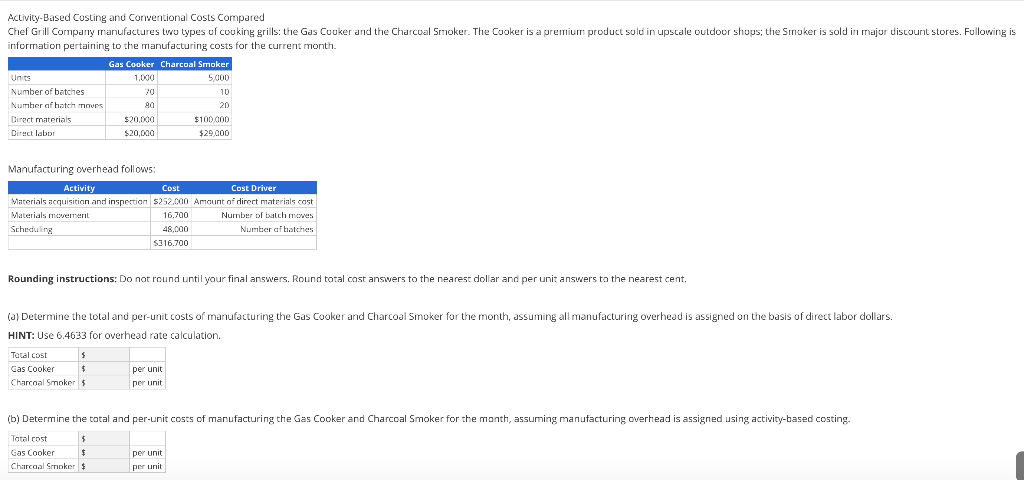The height and width of the screenshot is (480, 1024).
Task: Click 'Number of batch moves' cost driver cell
Action: (253, 215)
